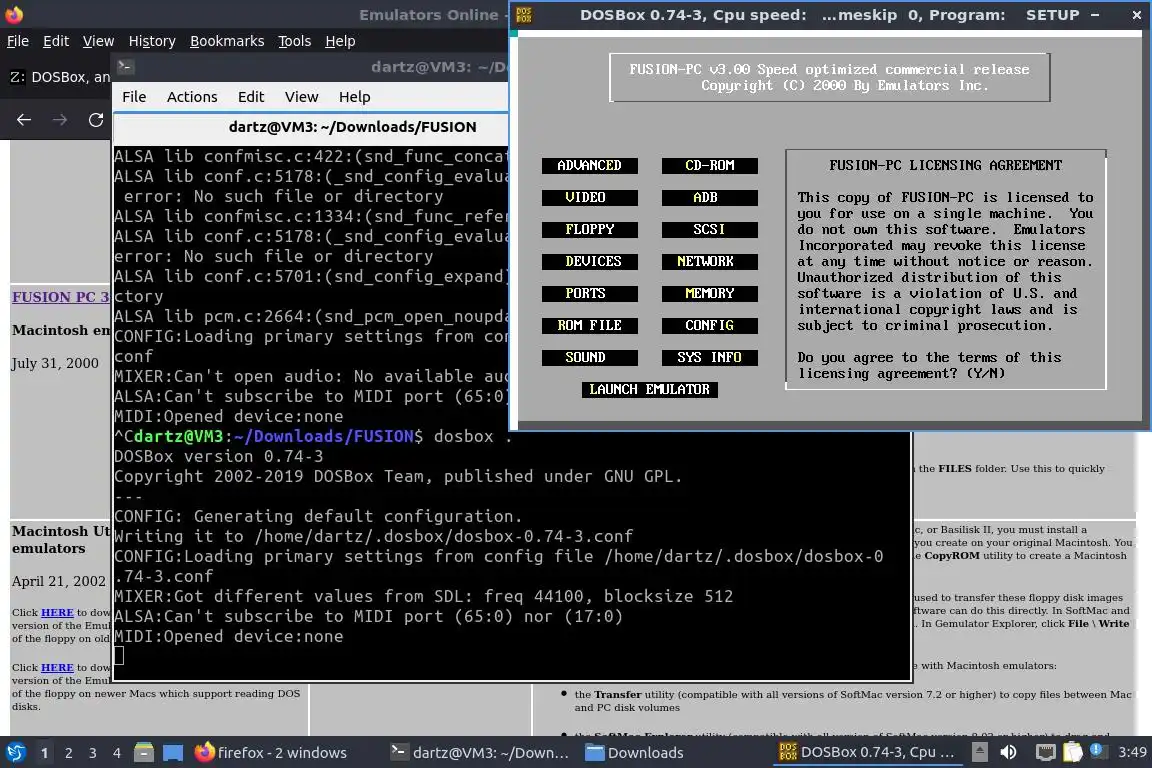Click the network connection tray icon
The width and height of the screenshot is (1152, 768).
pos(1045,752)
